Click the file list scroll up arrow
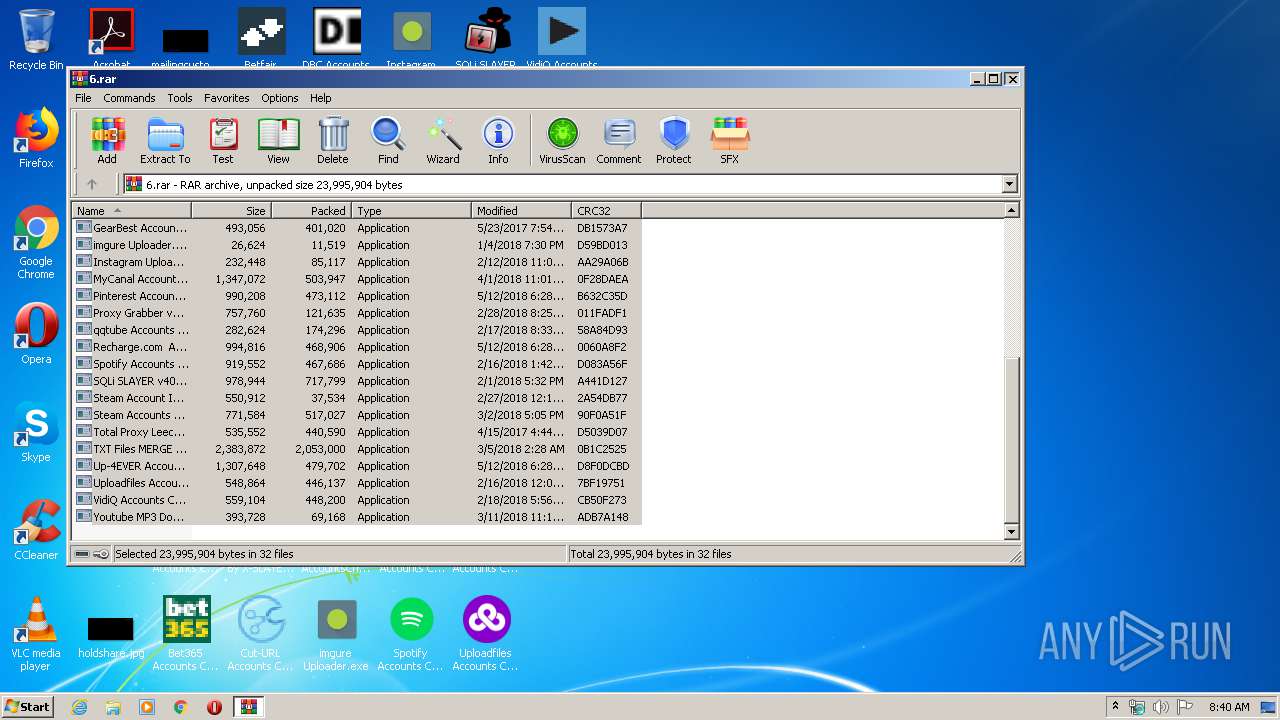The width and height of the screenshot is (1280, 720). pyautogui.click(x=1011, y=211)
